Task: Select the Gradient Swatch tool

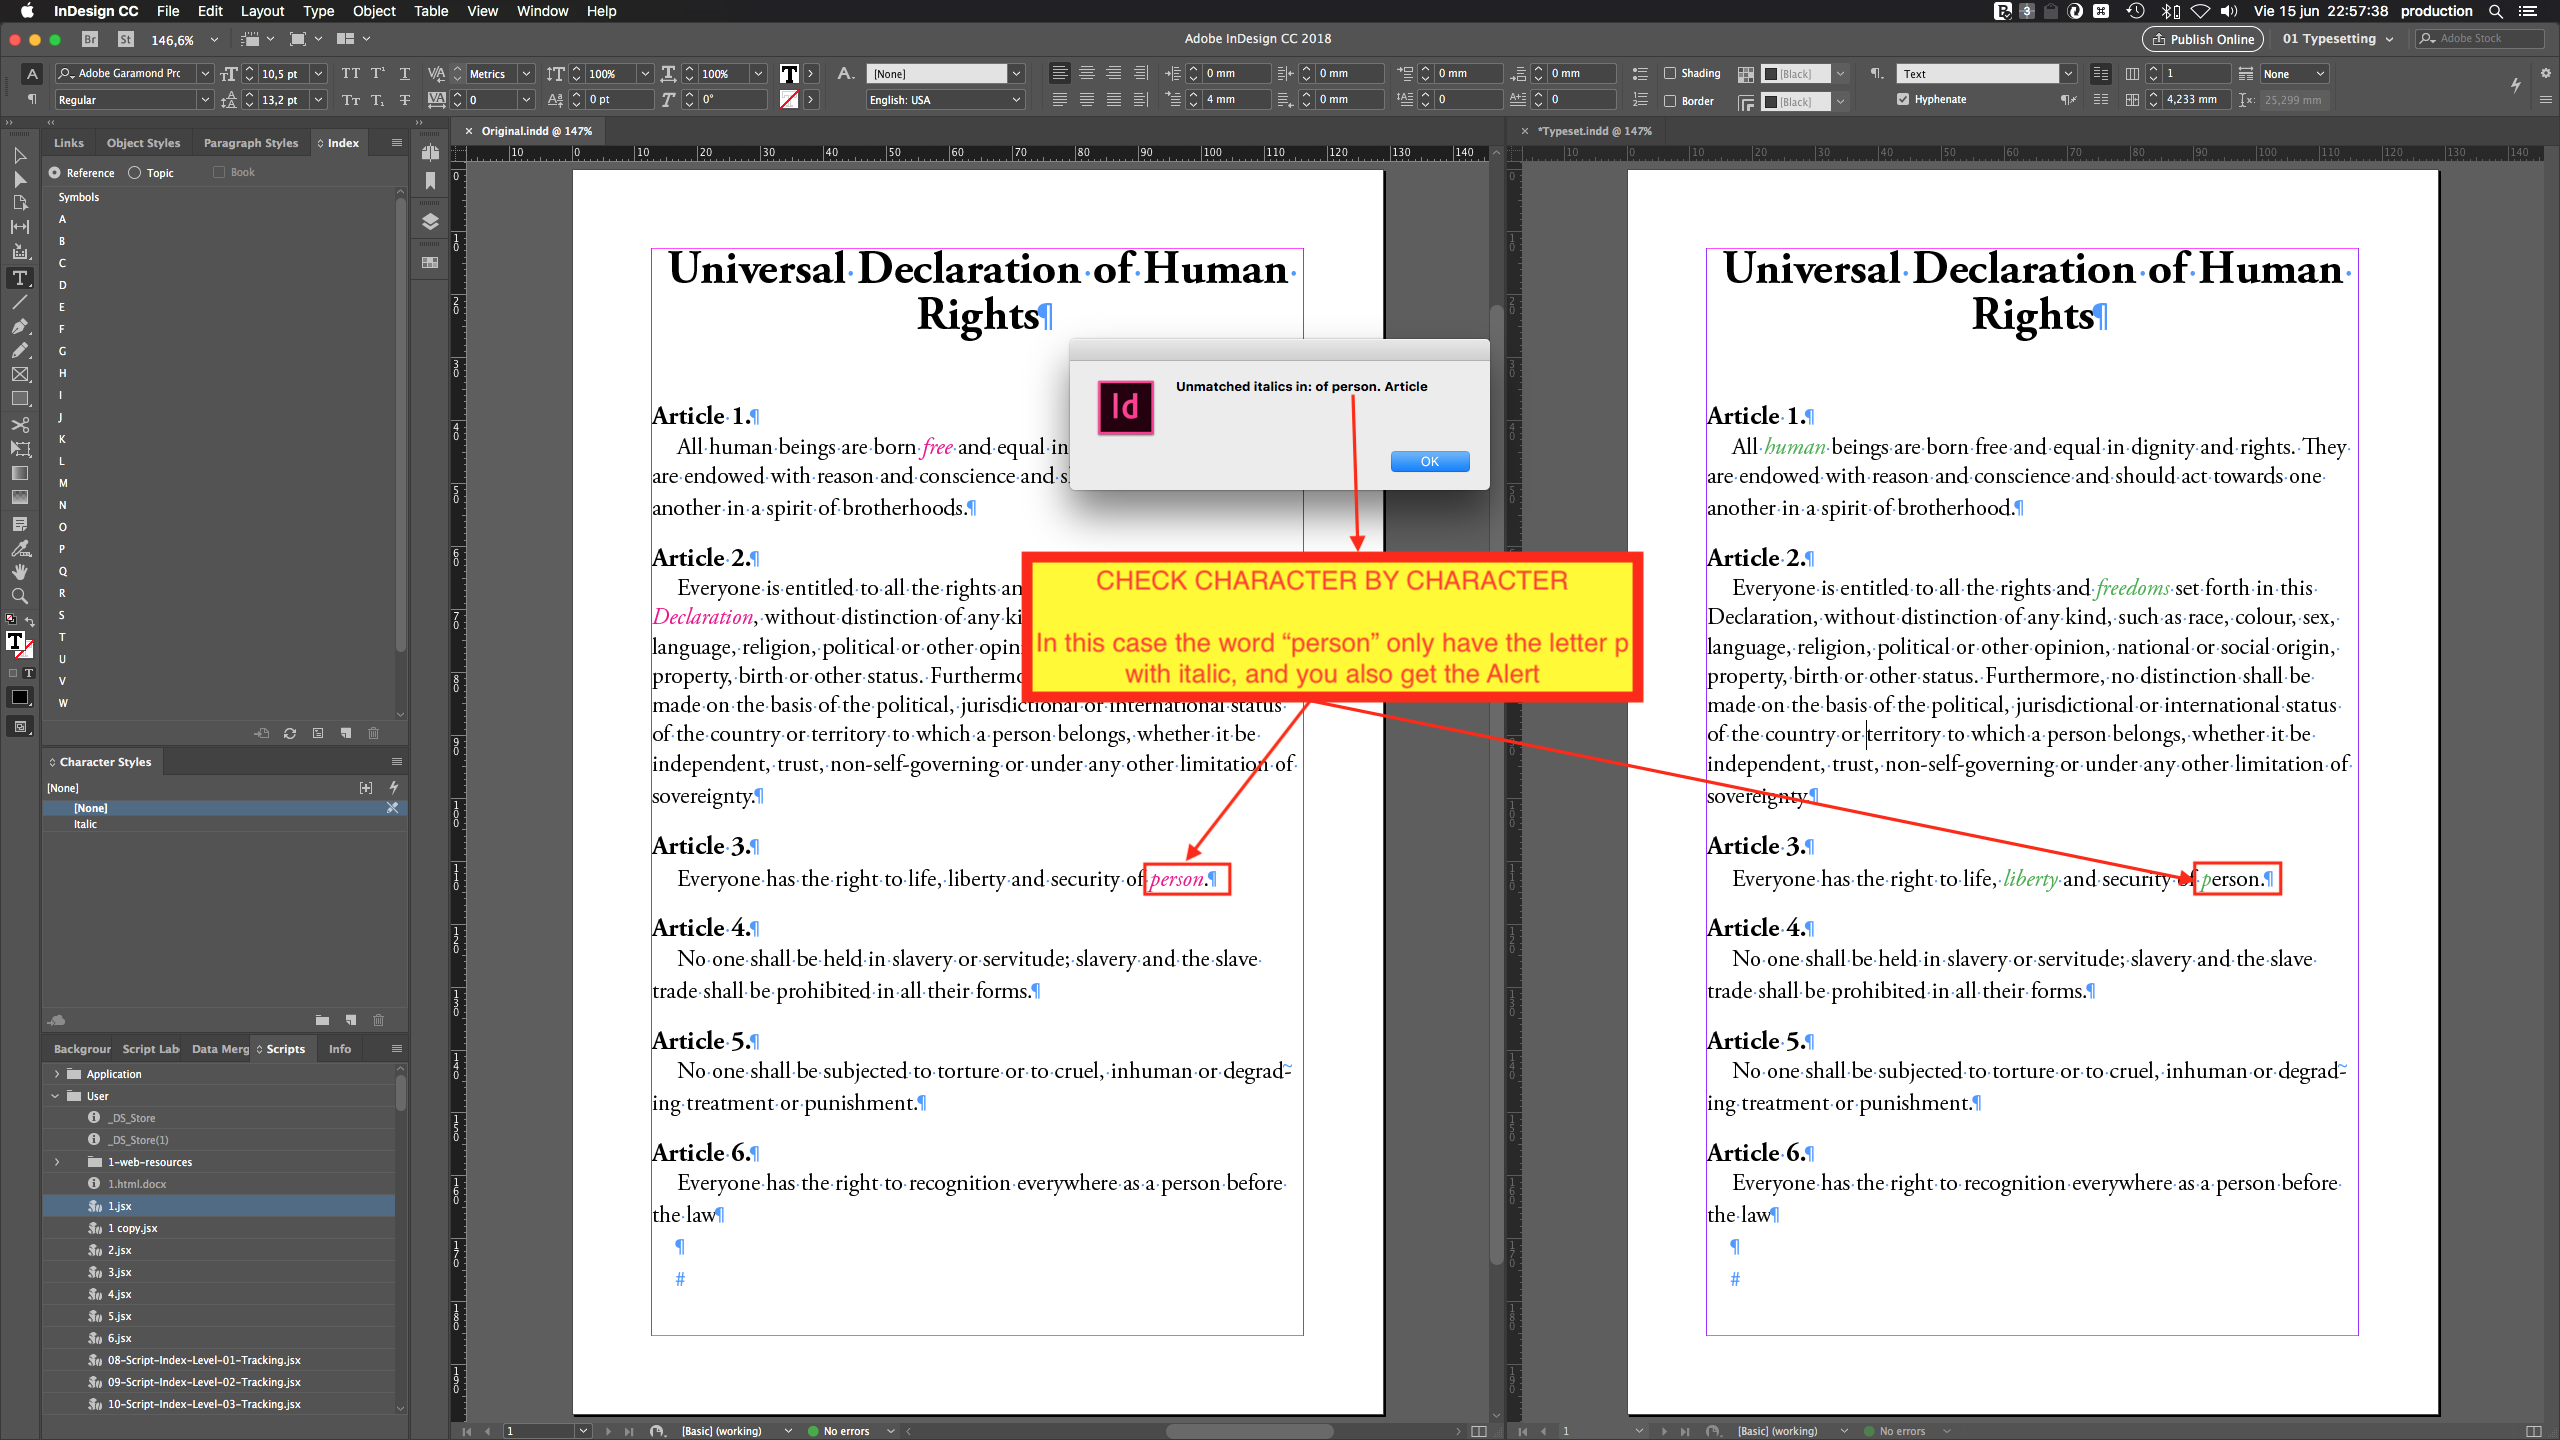Action: [x=19, y=473]
